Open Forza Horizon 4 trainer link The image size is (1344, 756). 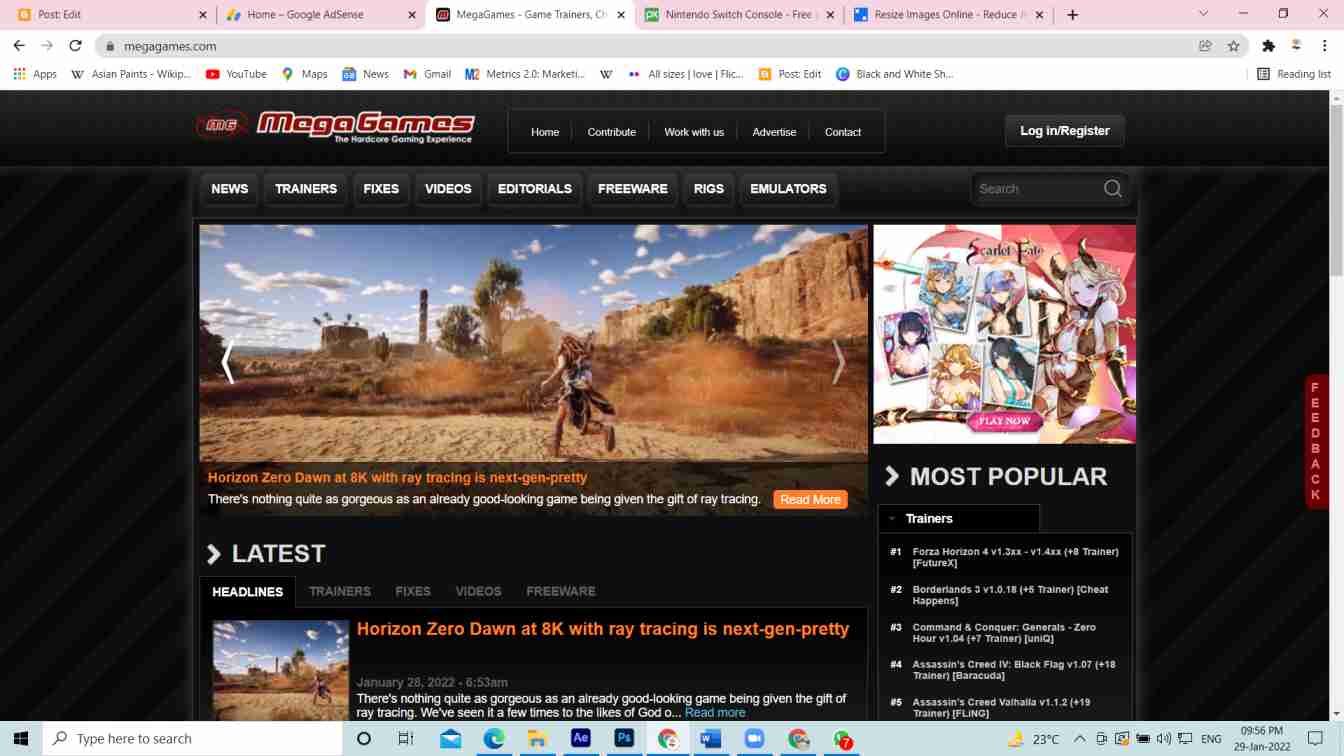pos(1015,557)
